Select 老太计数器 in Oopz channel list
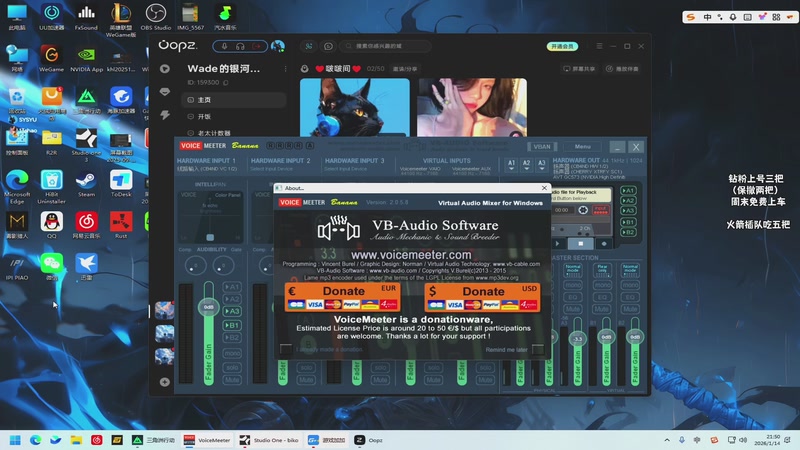The height and width of the screenshot is (450, 800). point(234,133)
